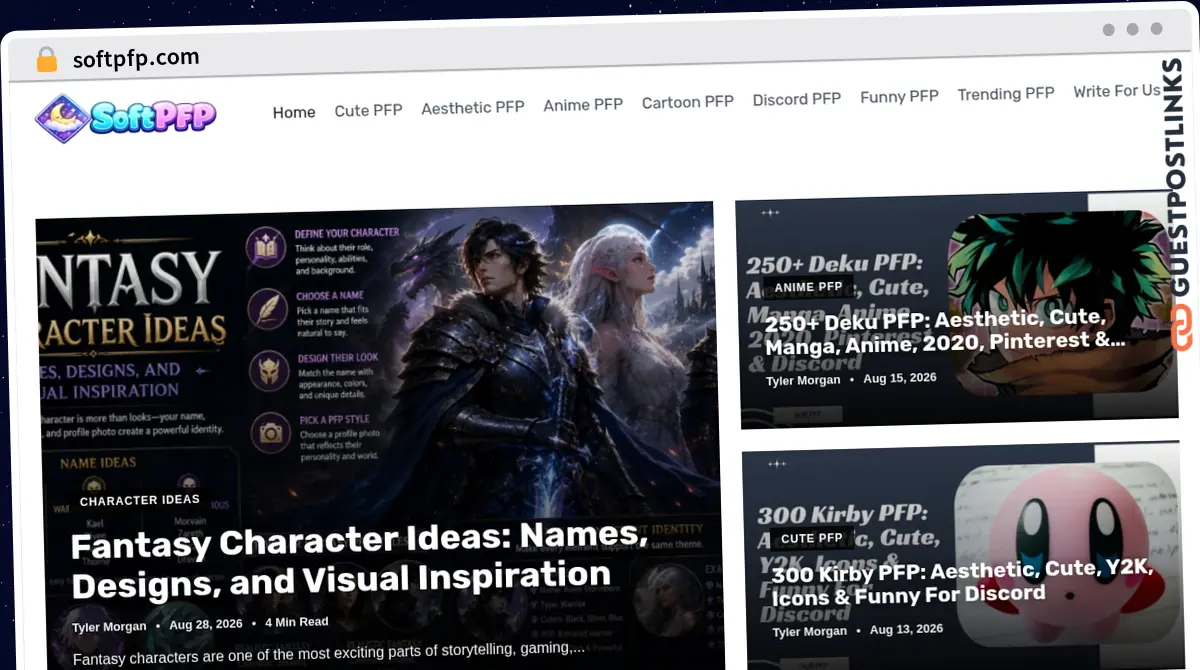Image resolution: width=1200 pixels, height=670 pixels.
Task: Go to Aesthetic PFP category
Action: [x=473, y=107]
